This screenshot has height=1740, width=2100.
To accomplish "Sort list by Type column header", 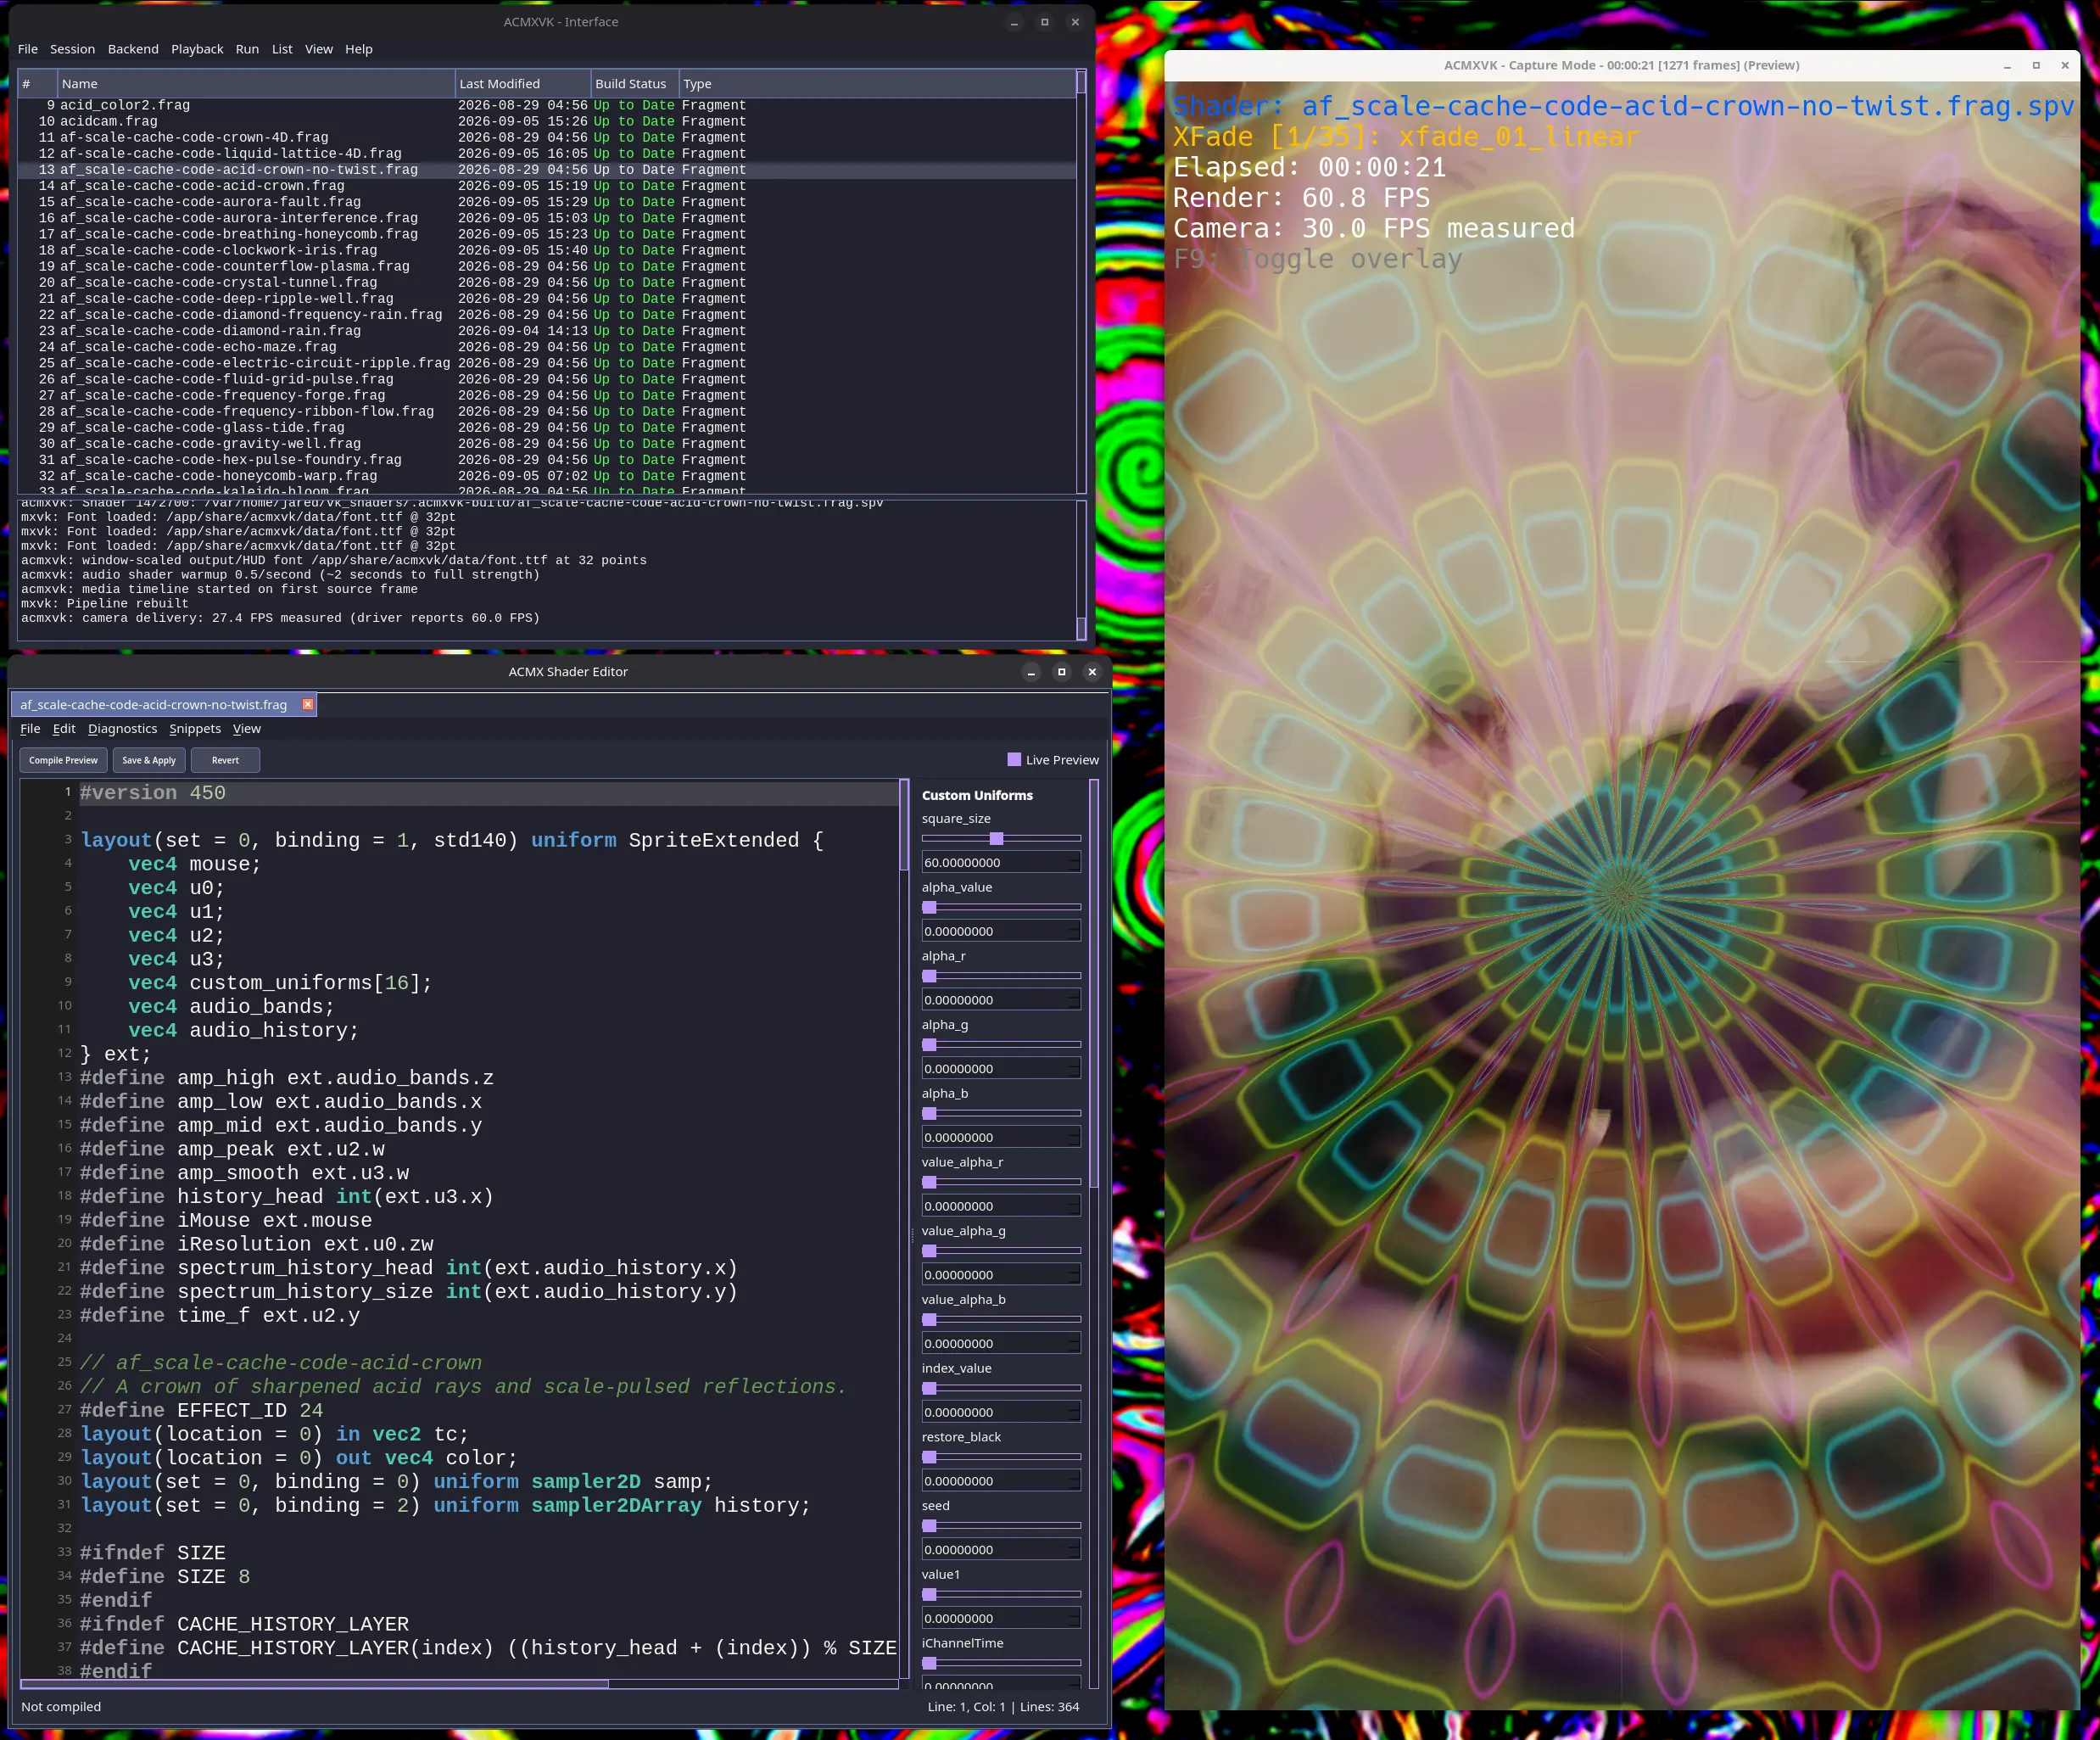I will tap(877, 84).
